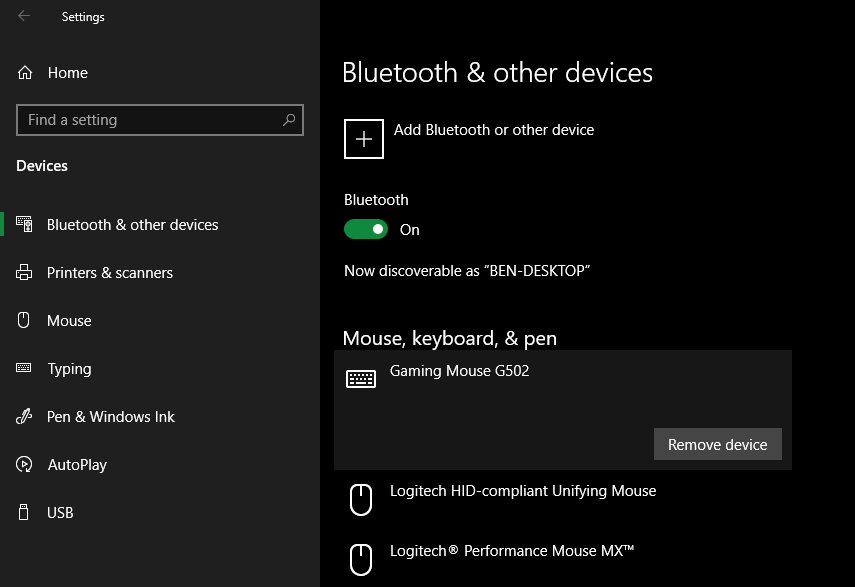Click inside the Find a setting field
Viewport: 855px width, 587px height.
click(150, 120)
